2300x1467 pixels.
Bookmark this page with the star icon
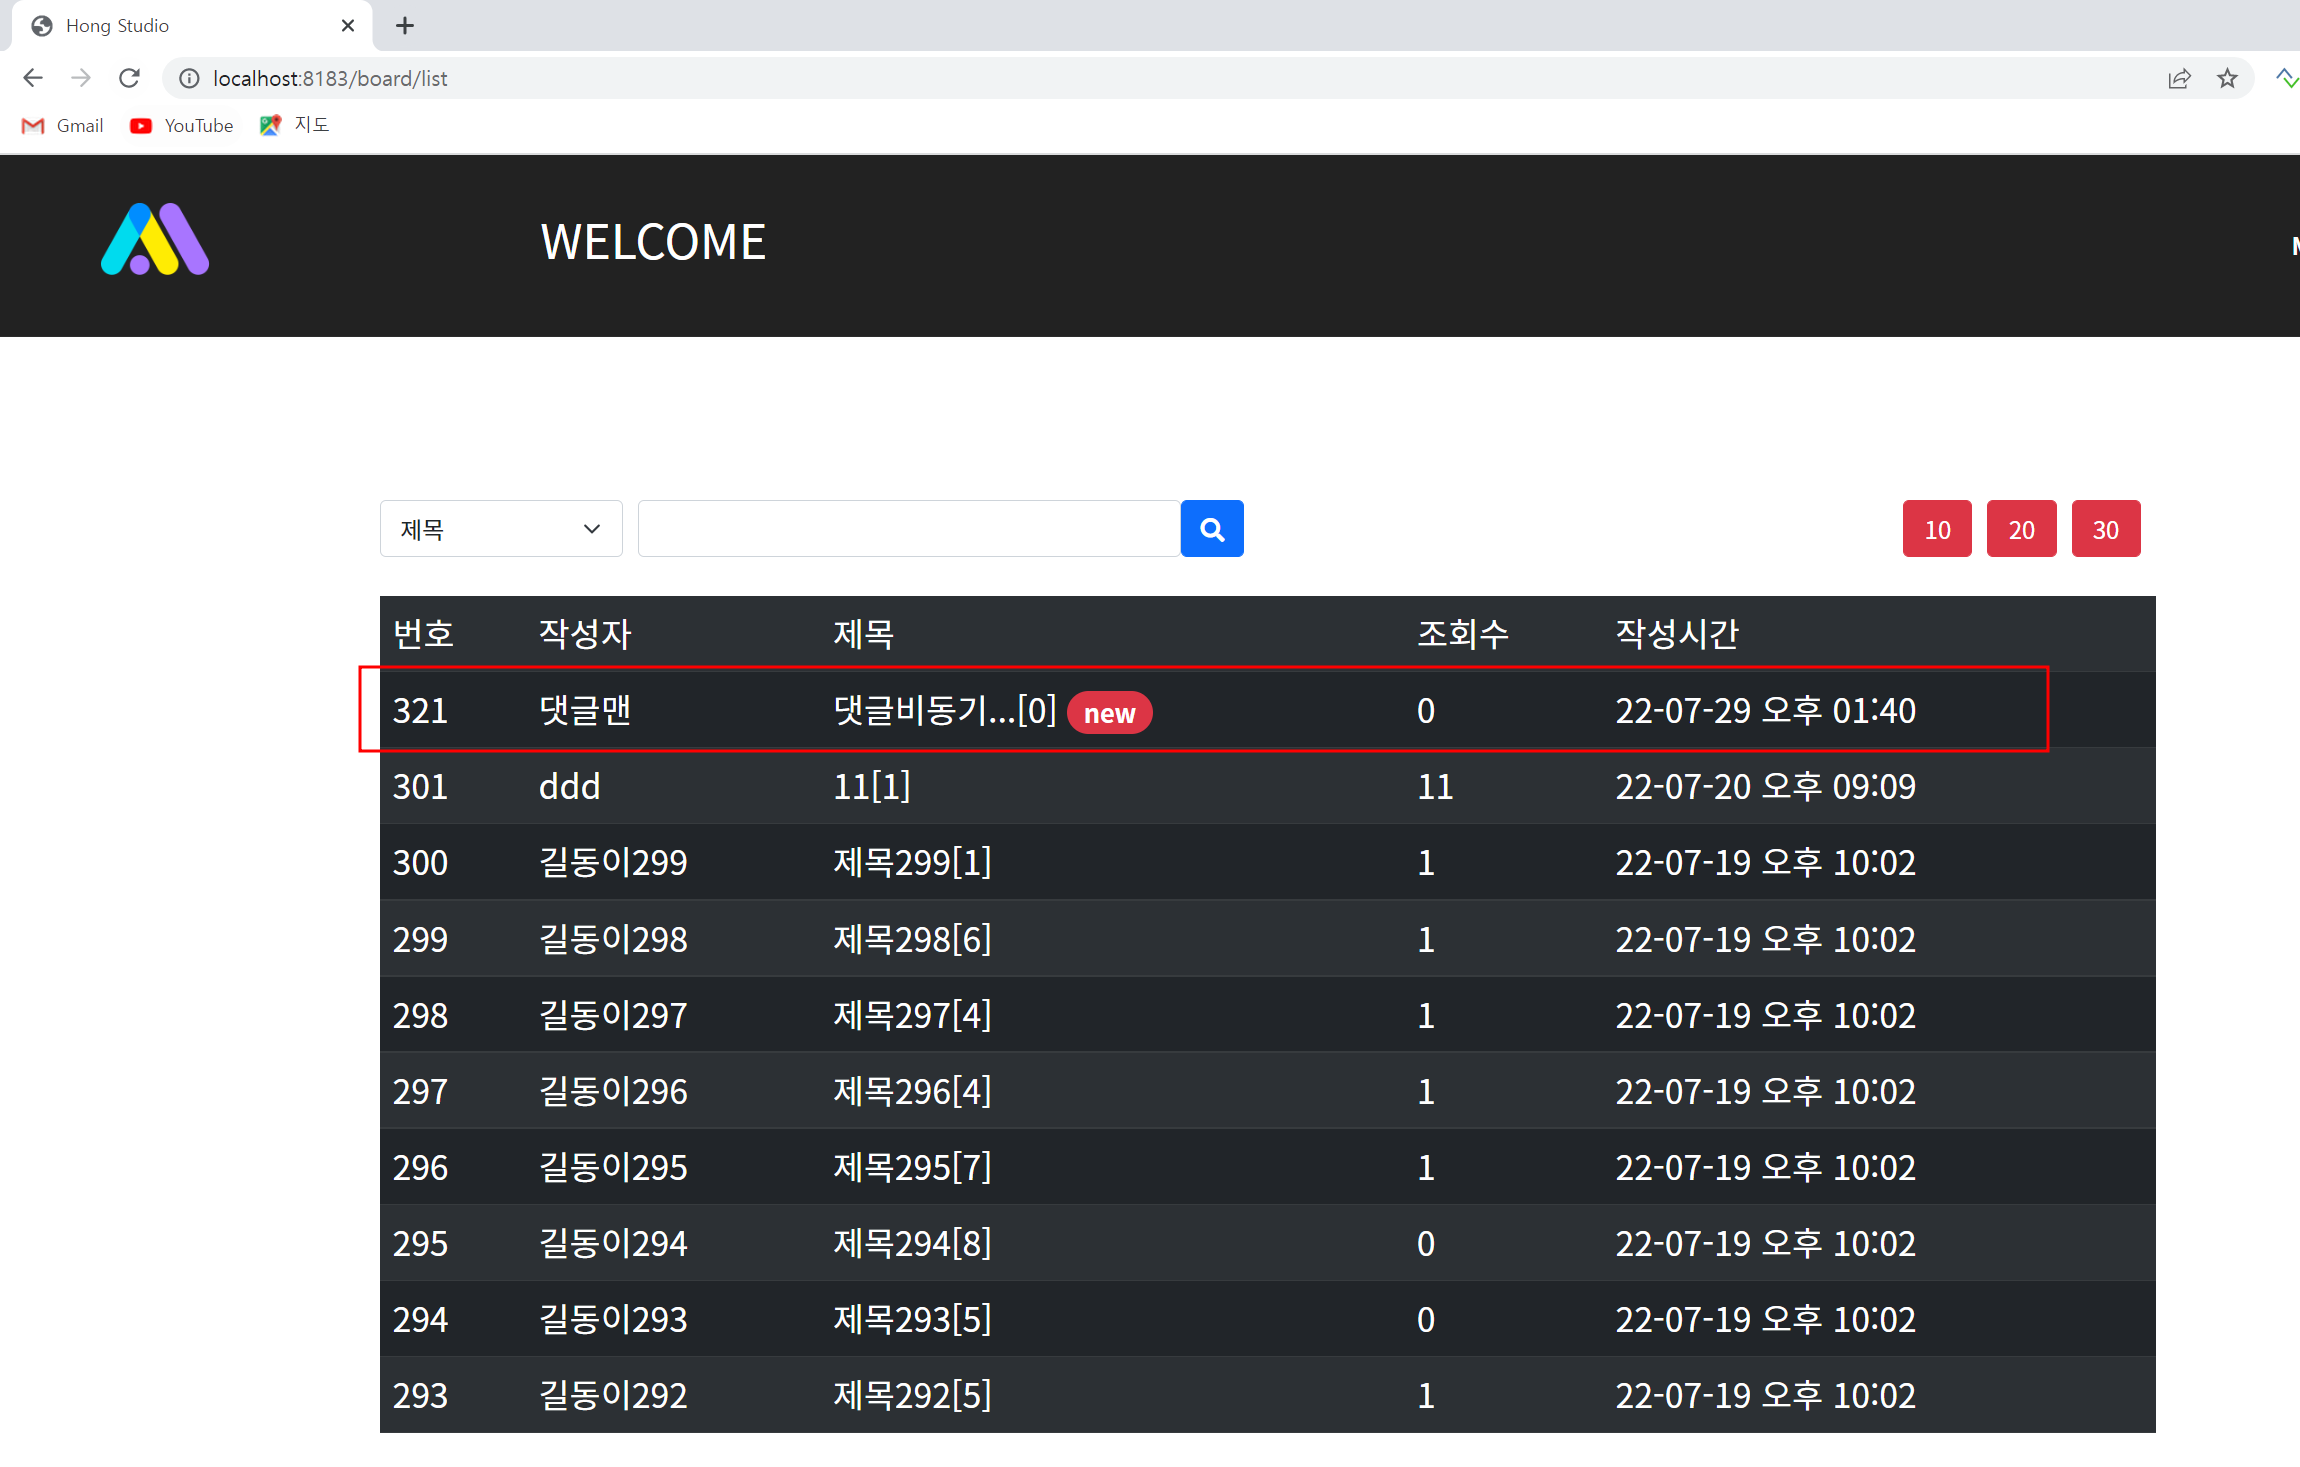2227,78
